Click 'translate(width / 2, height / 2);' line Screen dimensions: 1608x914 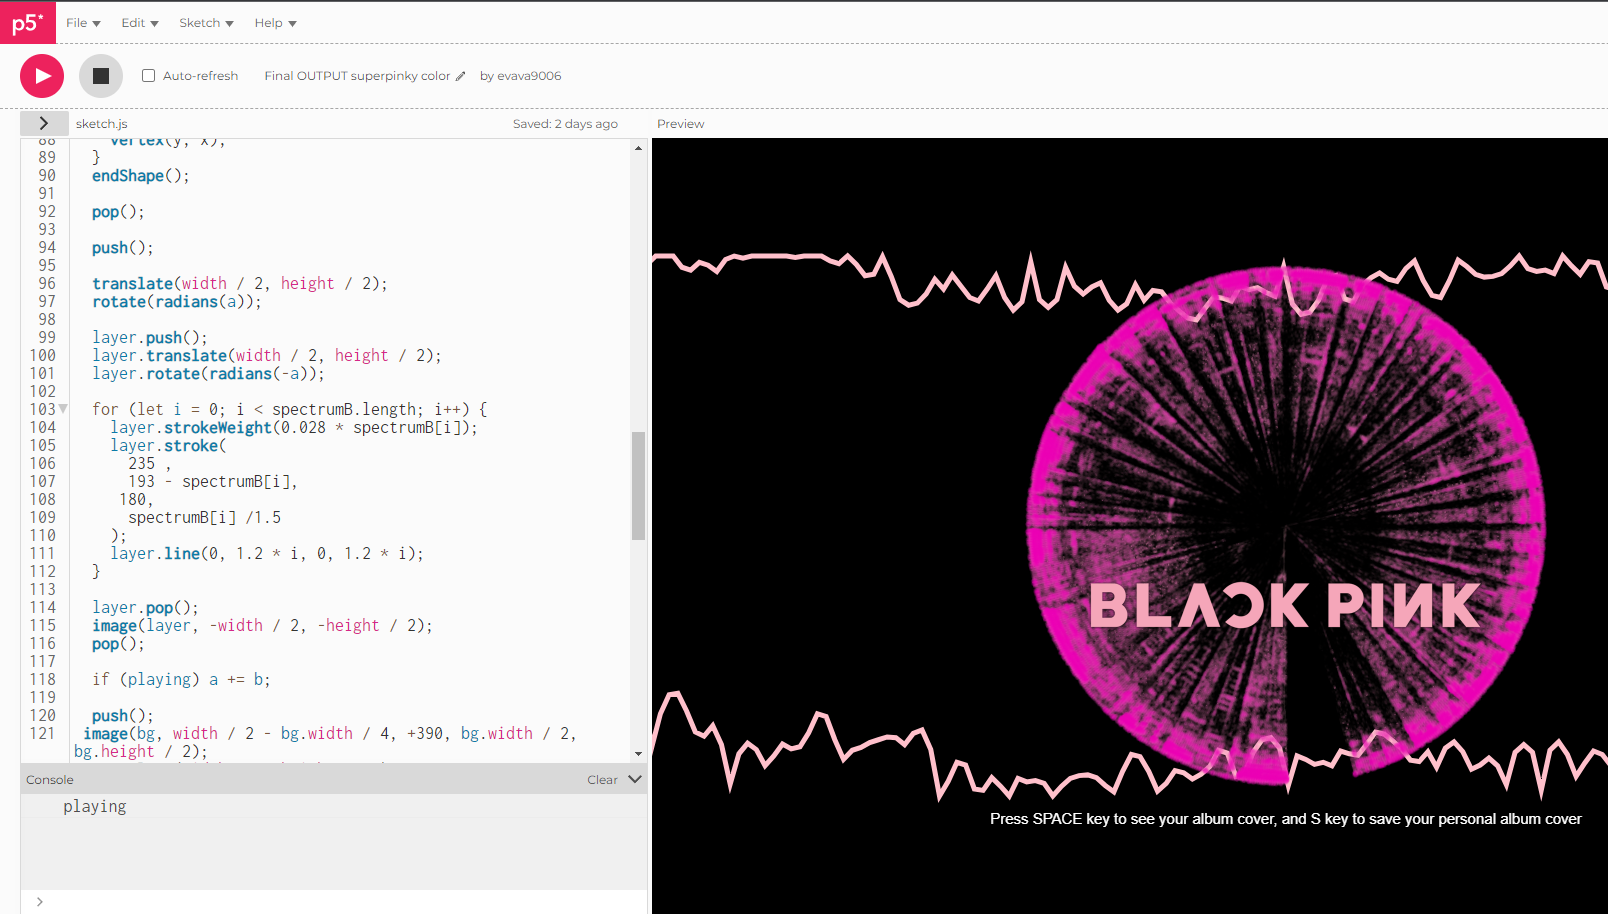point(239,284)
